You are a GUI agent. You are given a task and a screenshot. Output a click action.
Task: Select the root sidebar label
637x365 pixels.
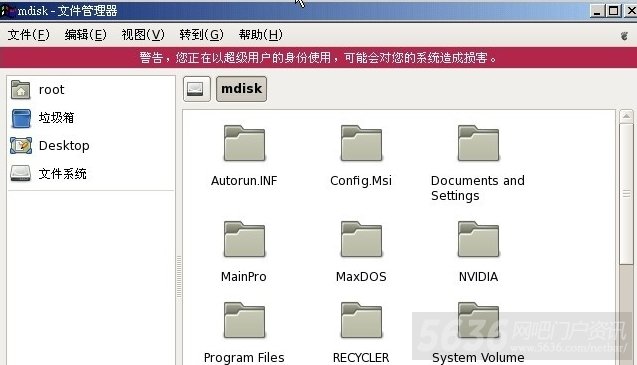[x=52, y=90]
